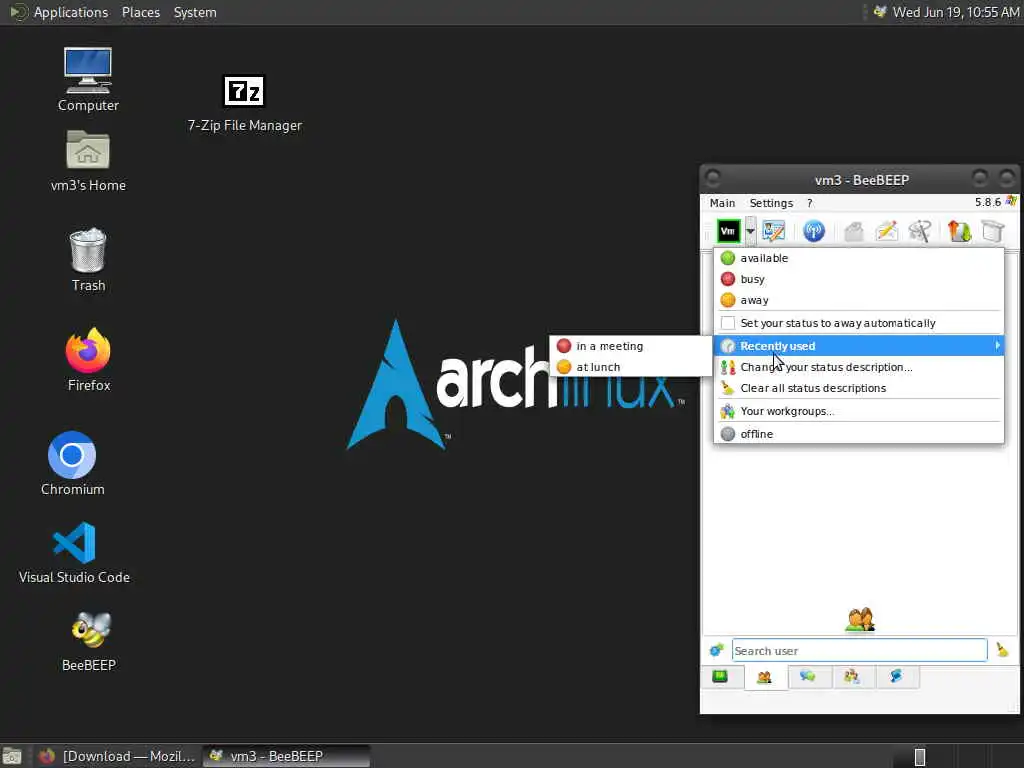Open the status dropdown arrow beside the Vm avatar
This screenshot has height=768, width=1024.
coord(750,231)
